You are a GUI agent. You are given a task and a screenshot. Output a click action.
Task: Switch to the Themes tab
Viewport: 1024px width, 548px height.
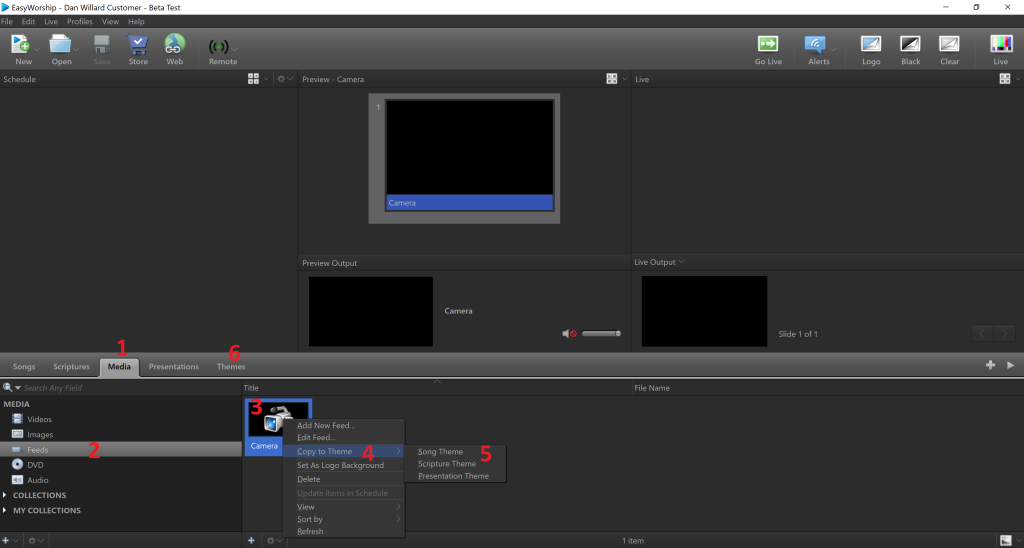click(231, 366)
